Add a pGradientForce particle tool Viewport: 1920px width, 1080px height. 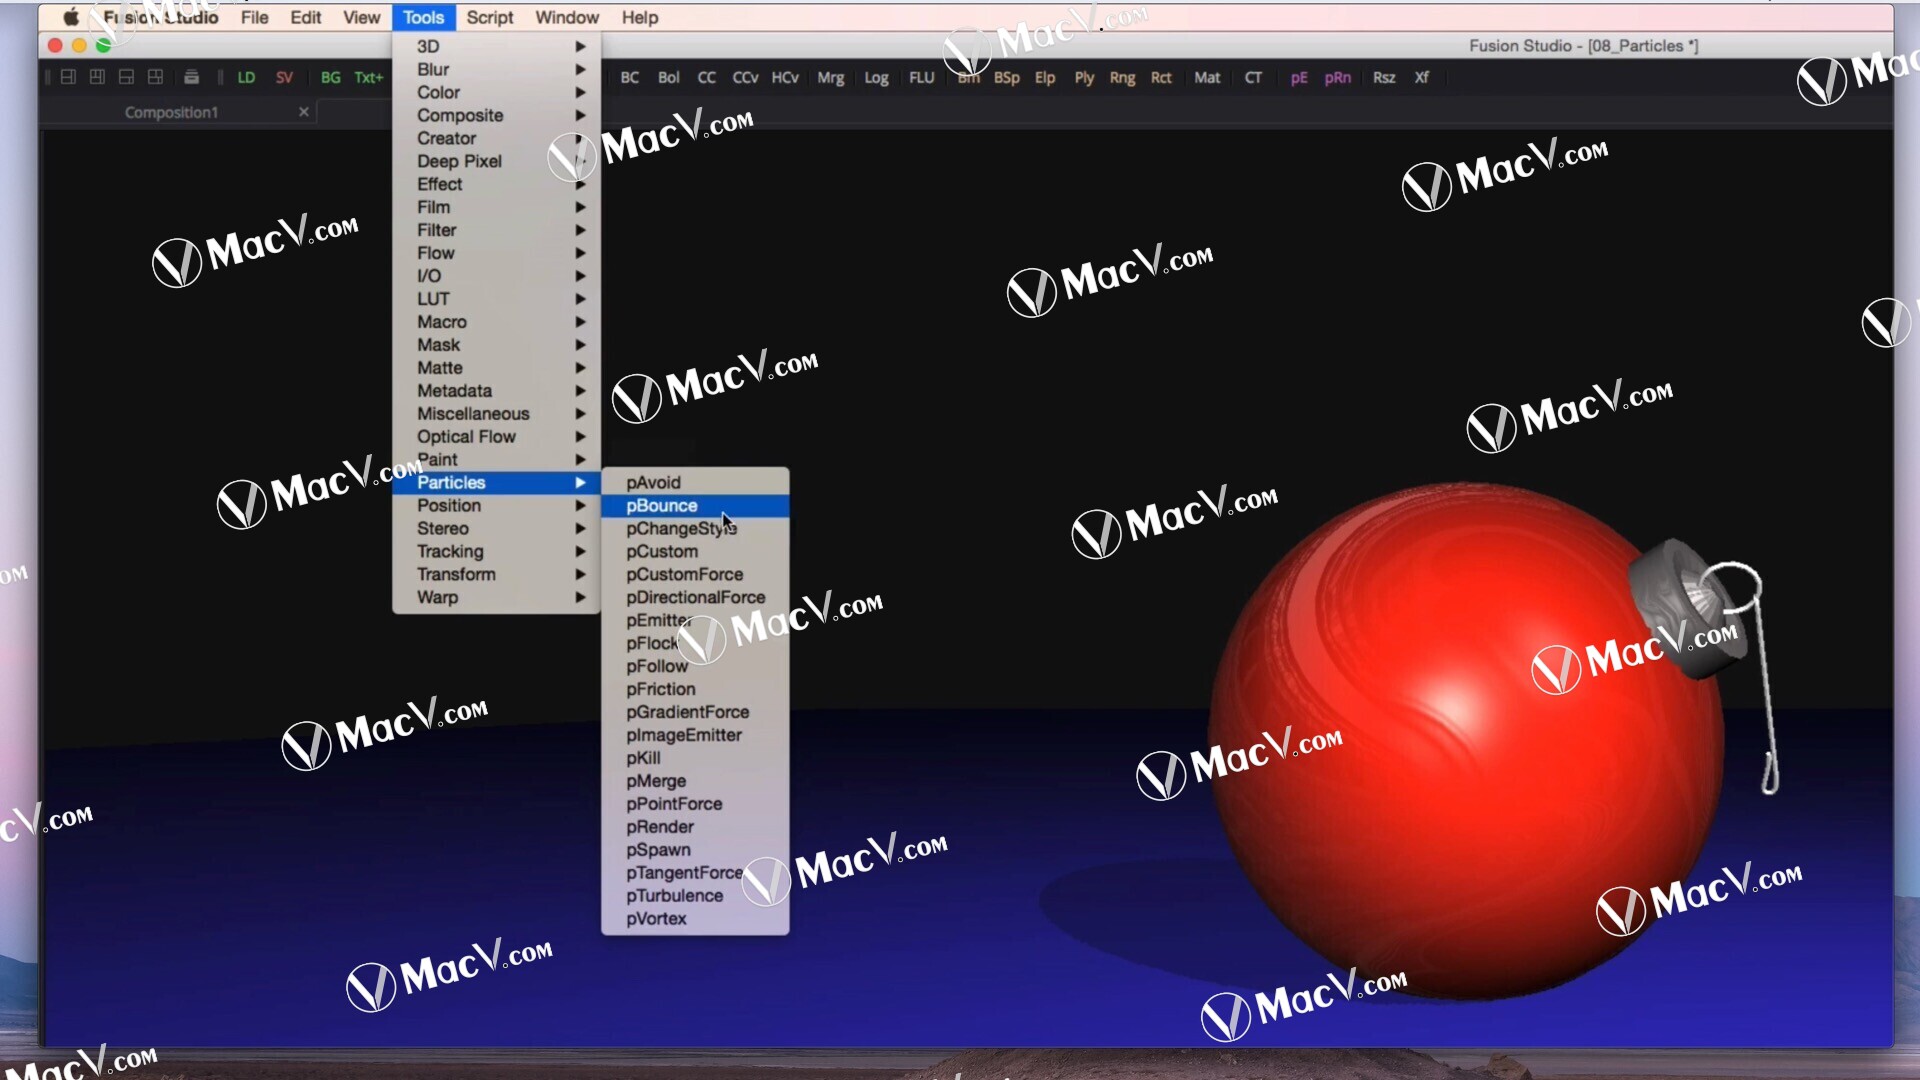click(695, 712)
